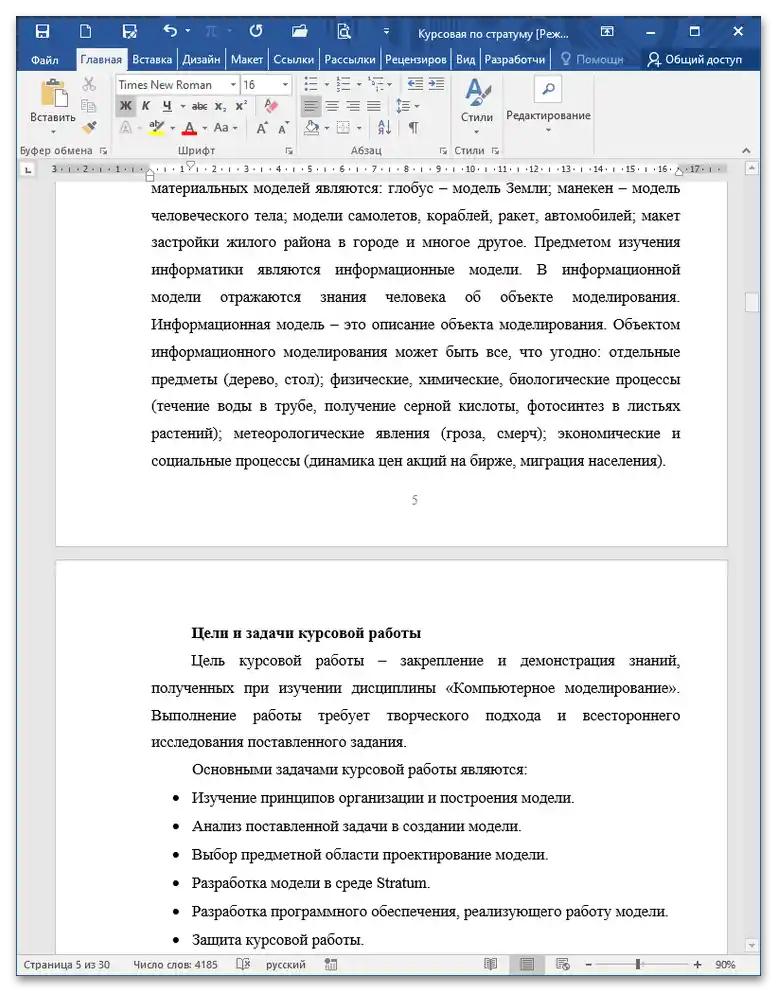Toggle subscript formatting
This screenshot has height=992, width=777.
(x=220, y=106)
